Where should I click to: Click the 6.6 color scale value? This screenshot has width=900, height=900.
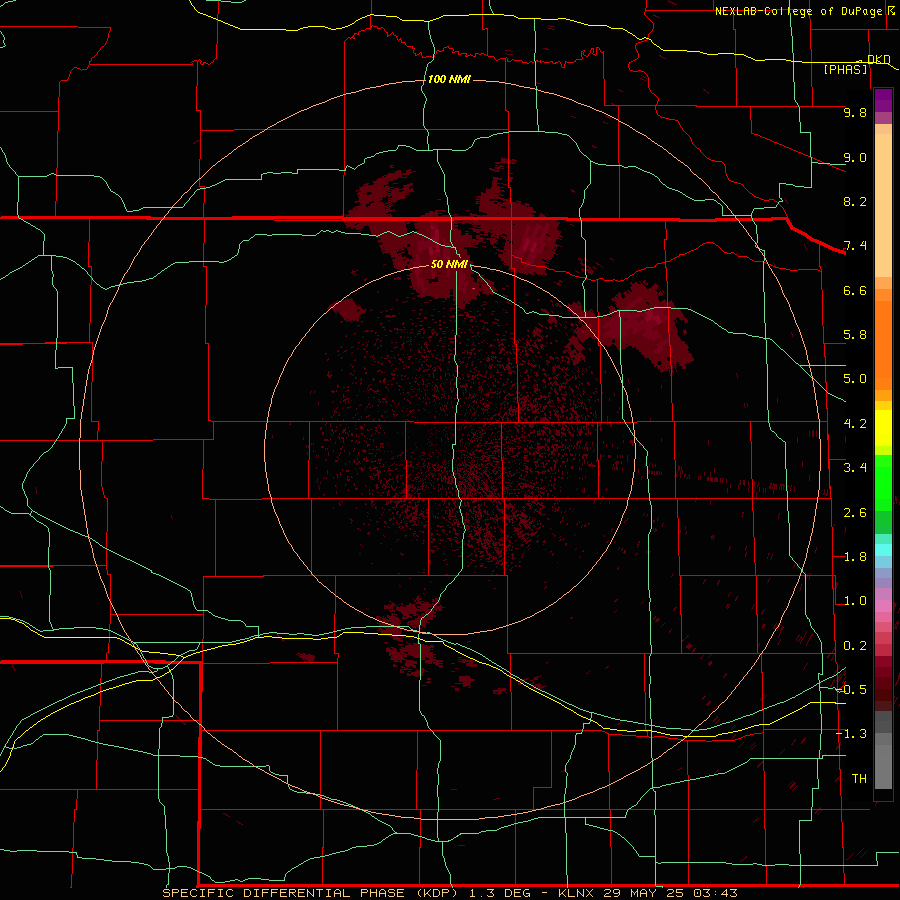(x=855, y=290)
